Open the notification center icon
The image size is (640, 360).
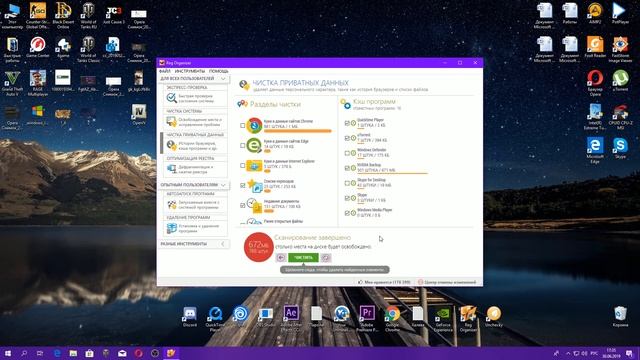[630, 353]
